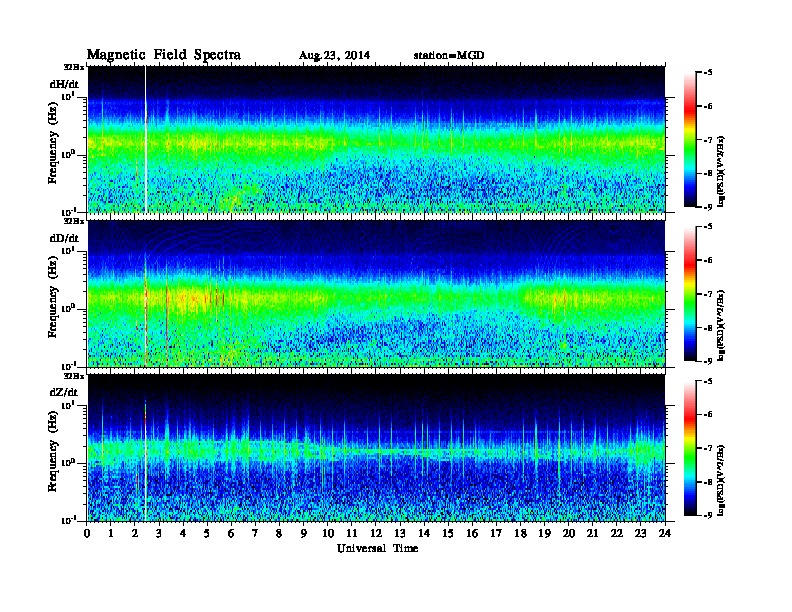Click the dH/dt spectrogram plot area
The image size is (792, 612).
pos(376,139)
